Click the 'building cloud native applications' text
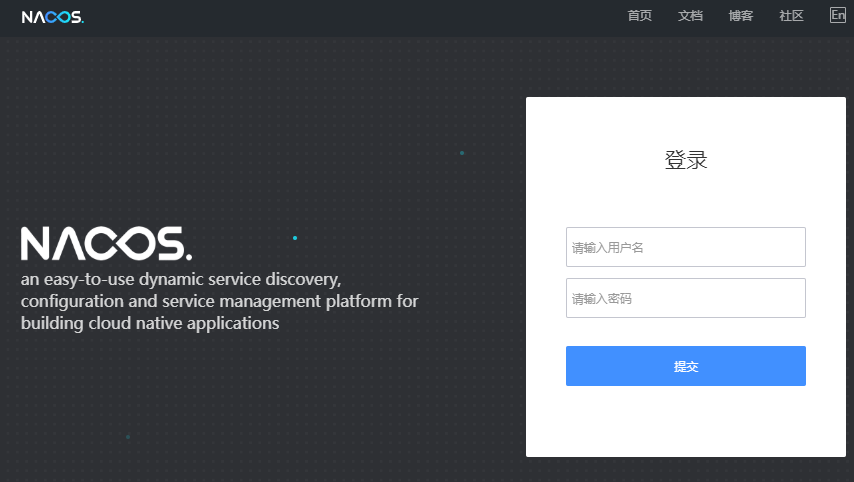 [x=149, y=324]
